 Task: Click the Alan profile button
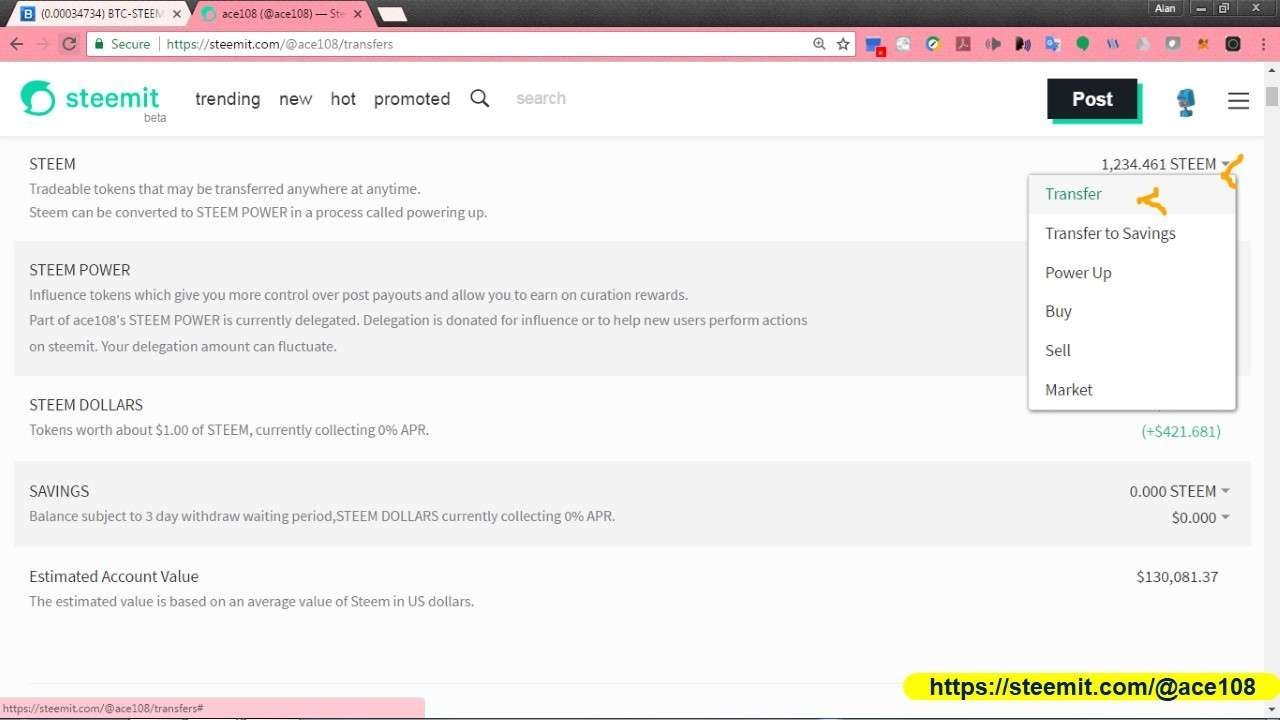(x=1166, y=8)
